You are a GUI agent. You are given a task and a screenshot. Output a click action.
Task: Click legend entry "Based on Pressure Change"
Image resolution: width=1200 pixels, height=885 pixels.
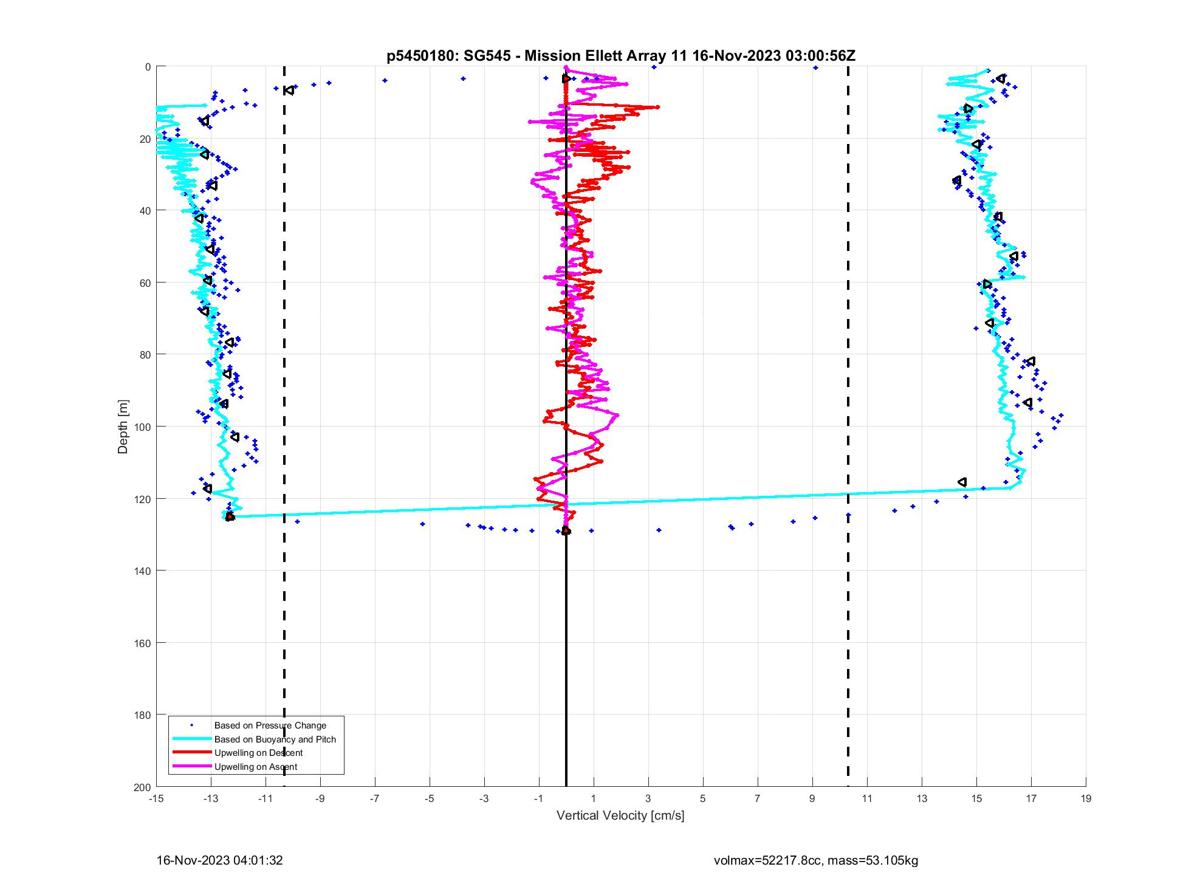[x=270, y=725]
